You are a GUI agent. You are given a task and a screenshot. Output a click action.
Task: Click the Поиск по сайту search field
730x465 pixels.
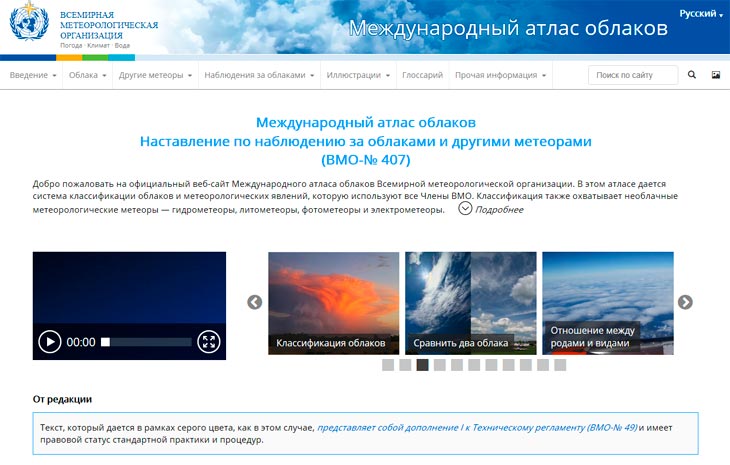[633, 75]
